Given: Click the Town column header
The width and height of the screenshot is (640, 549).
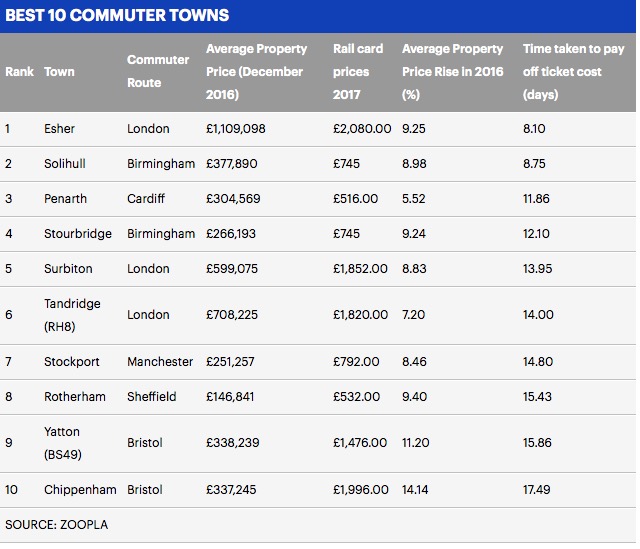Looking at the screenshot, I should (59, 72).
